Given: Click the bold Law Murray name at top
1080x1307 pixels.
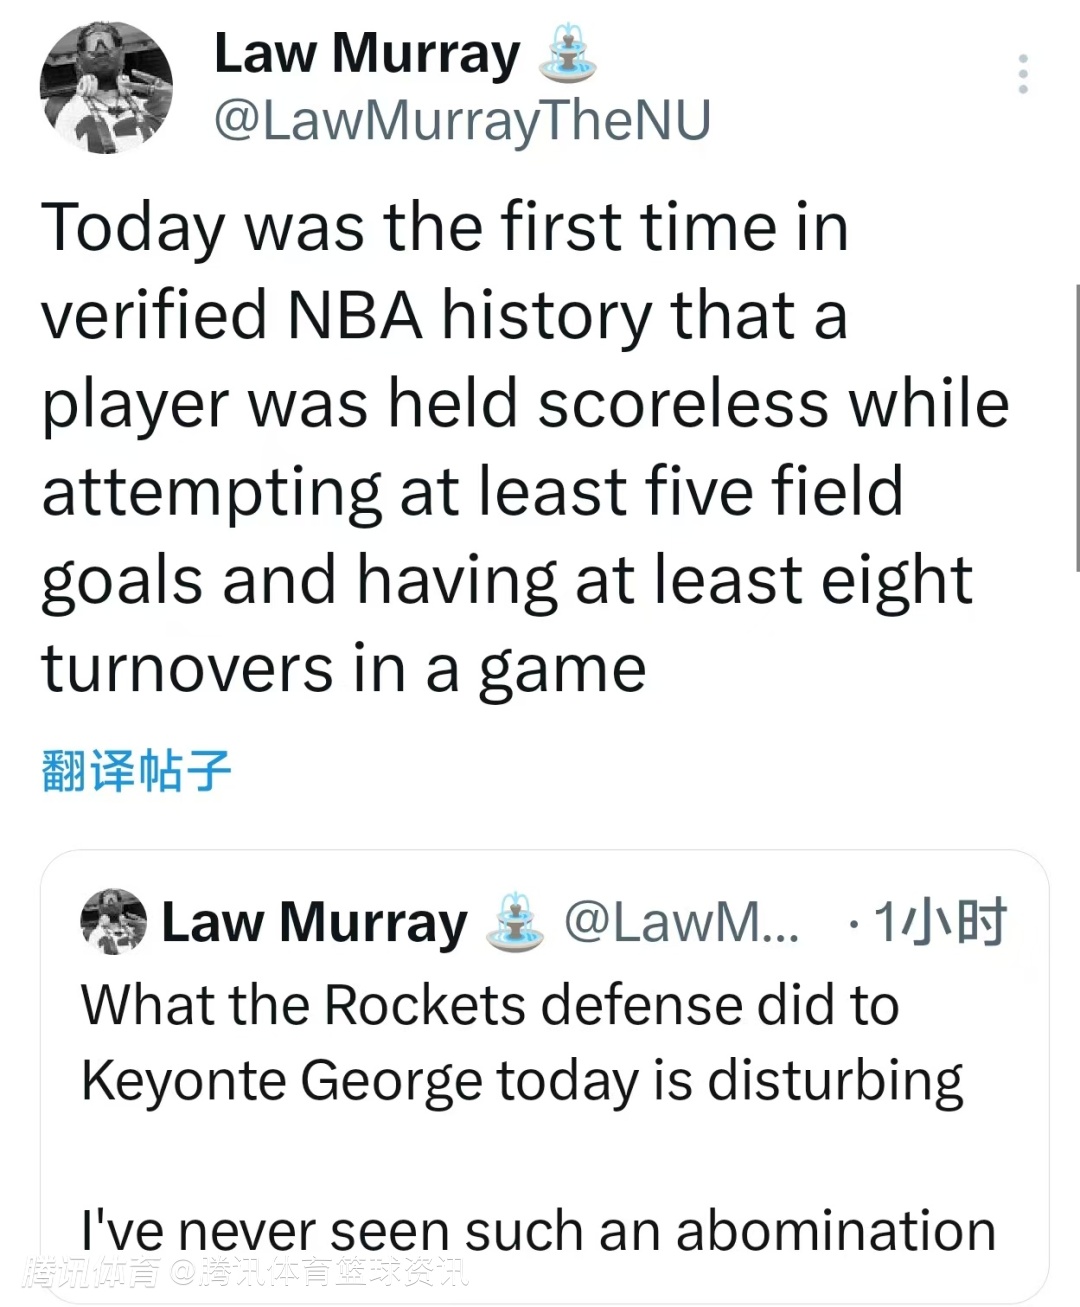Looking at the screenshot, I should pyautogui.click(x=367, y=54).
